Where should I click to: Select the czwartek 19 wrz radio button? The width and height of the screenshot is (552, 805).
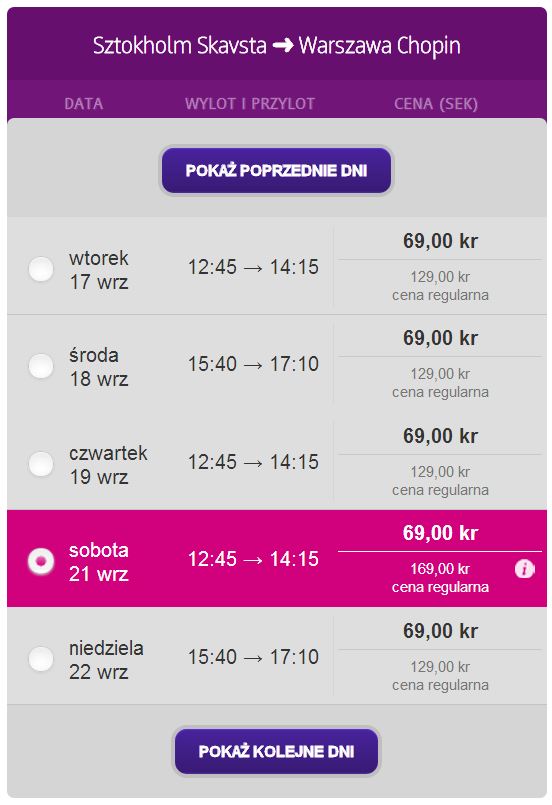pos(41,464)
